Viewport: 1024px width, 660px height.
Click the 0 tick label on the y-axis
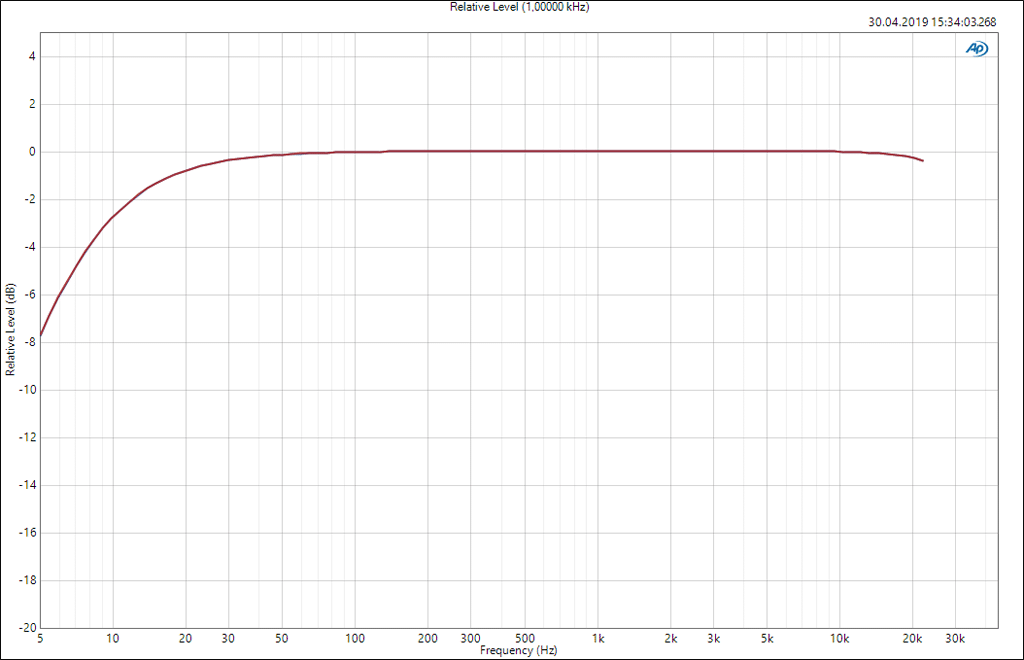32,152
